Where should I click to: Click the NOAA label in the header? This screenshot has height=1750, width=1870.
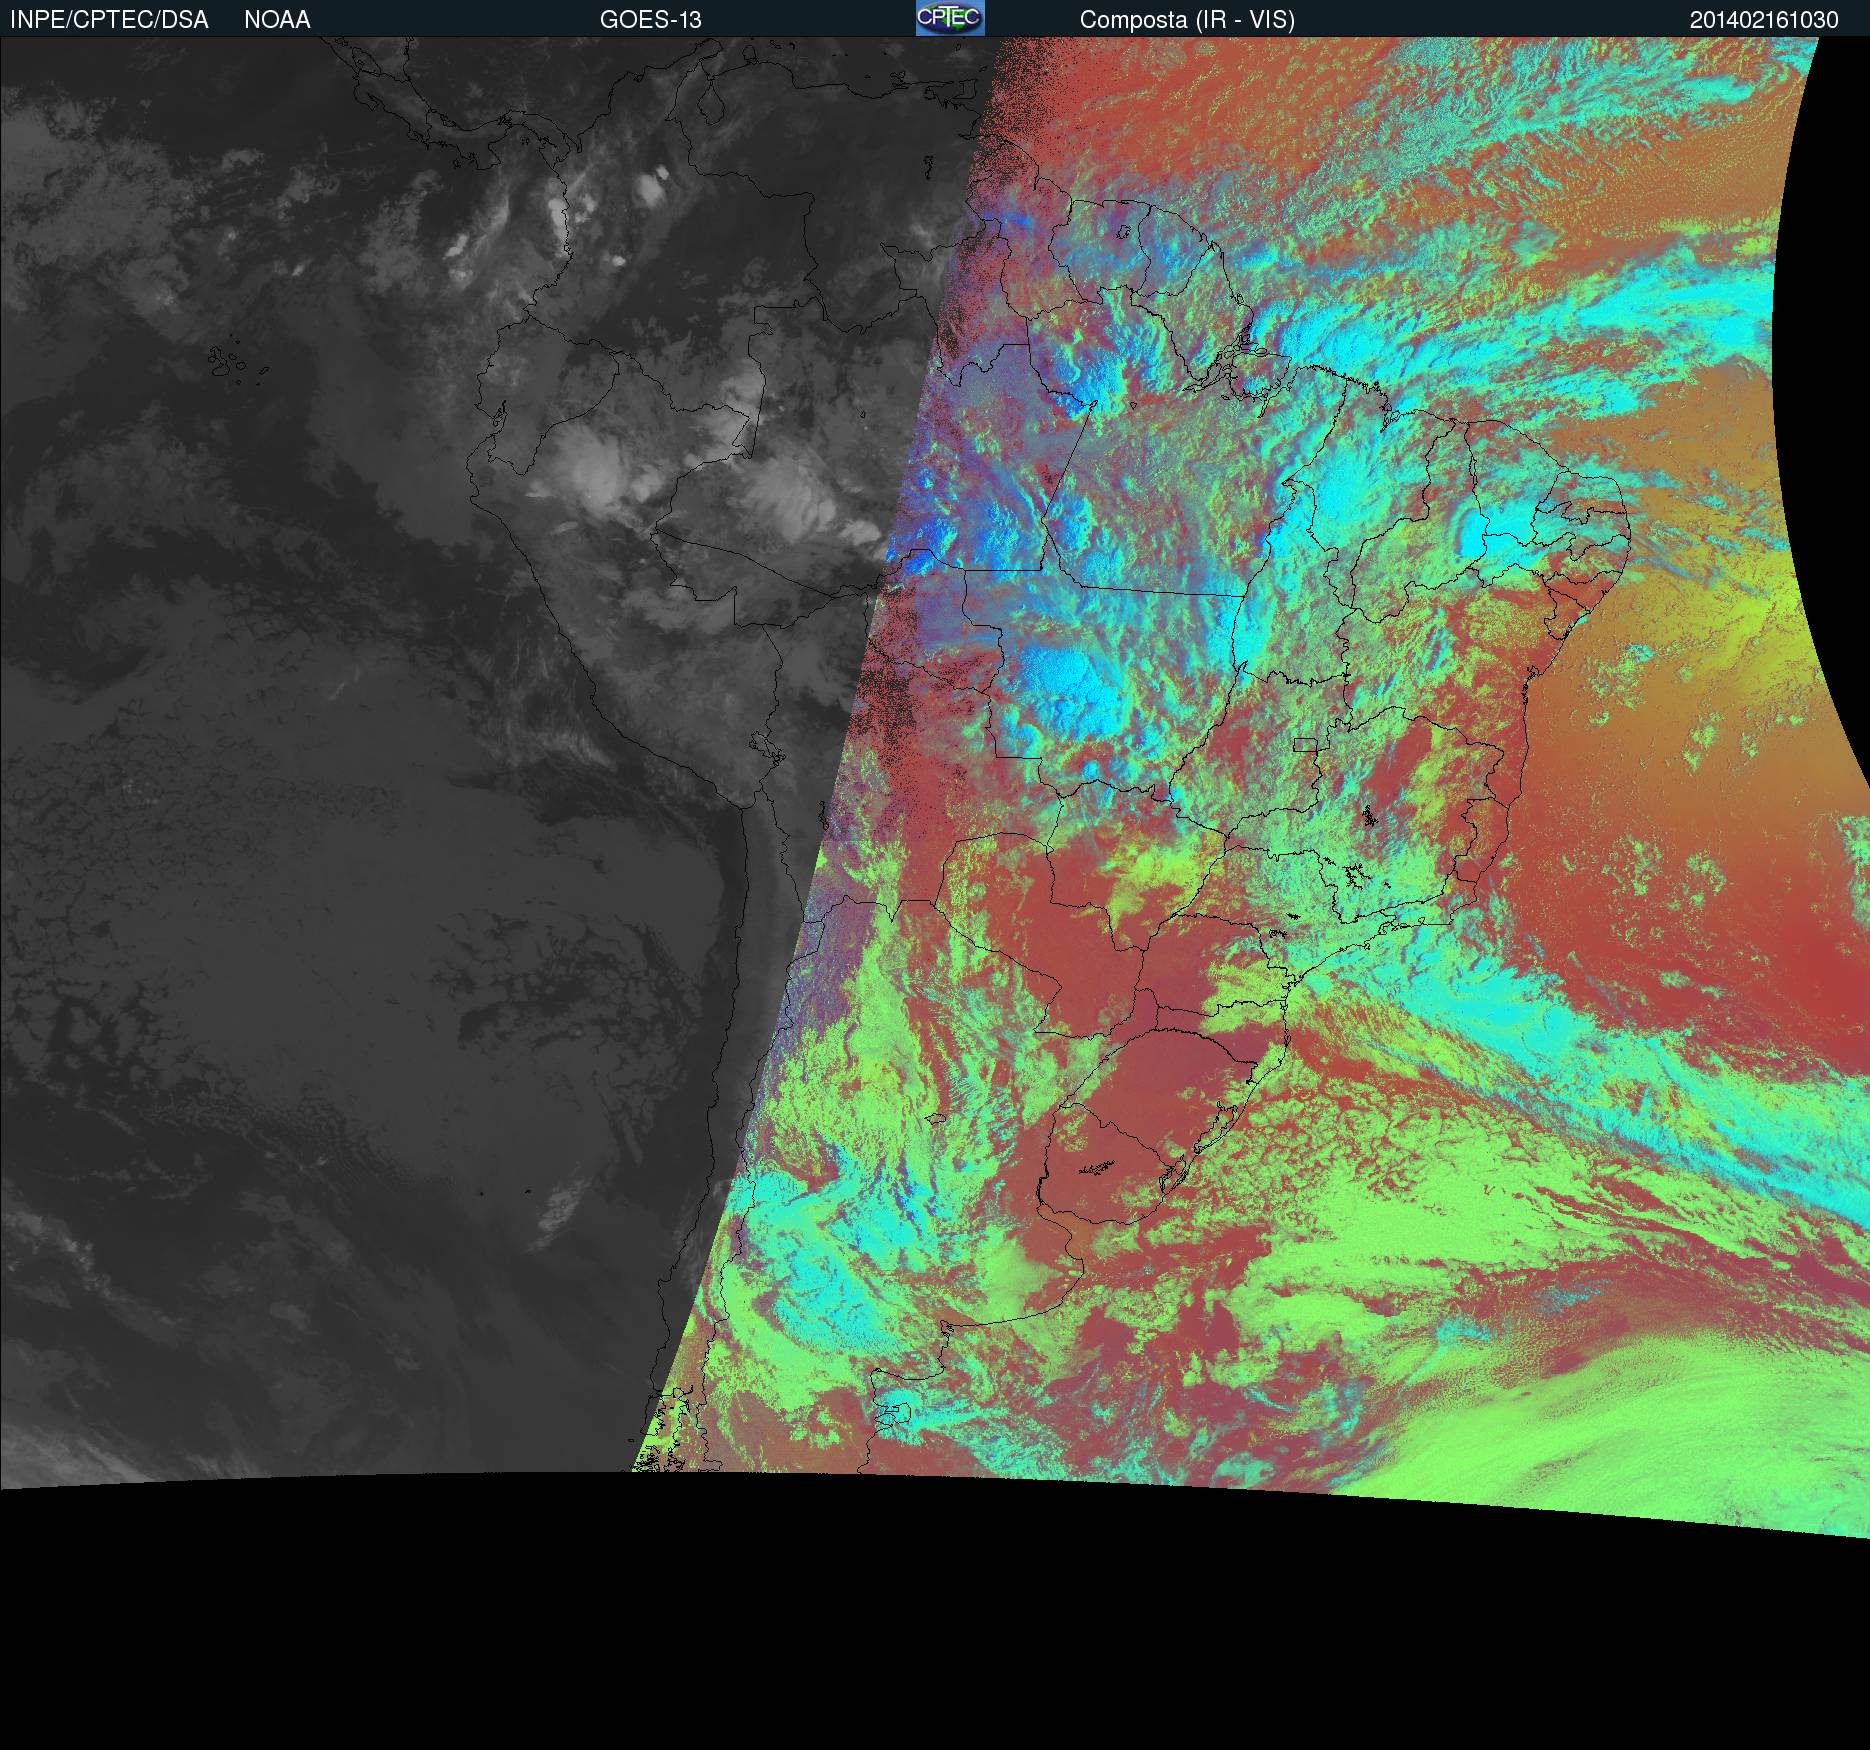277,20
